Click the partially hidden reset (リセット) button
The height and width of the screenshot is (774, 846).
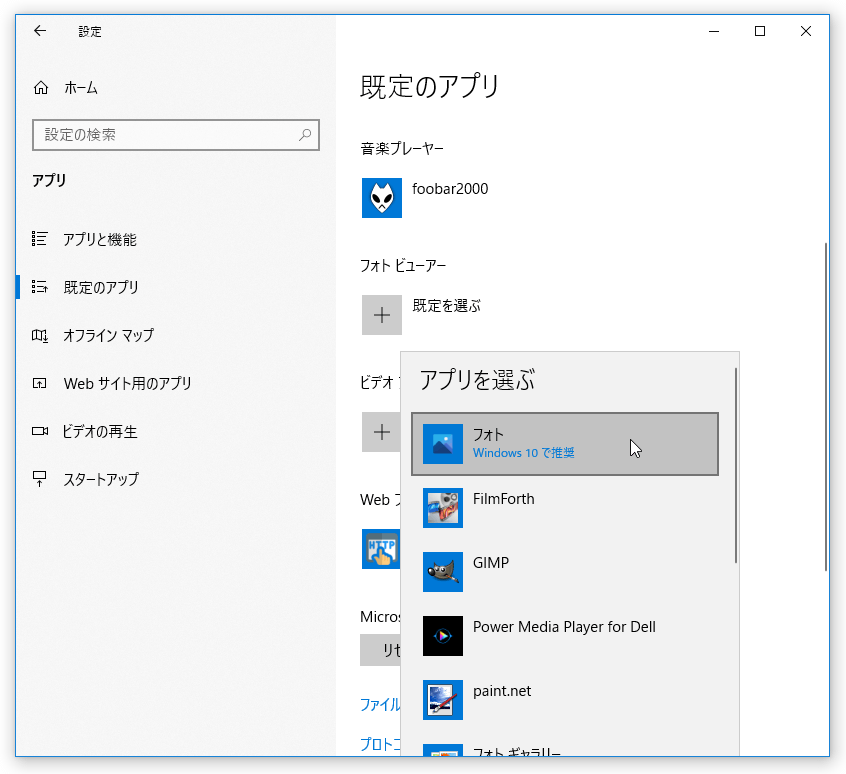click(x=380, y=650)
